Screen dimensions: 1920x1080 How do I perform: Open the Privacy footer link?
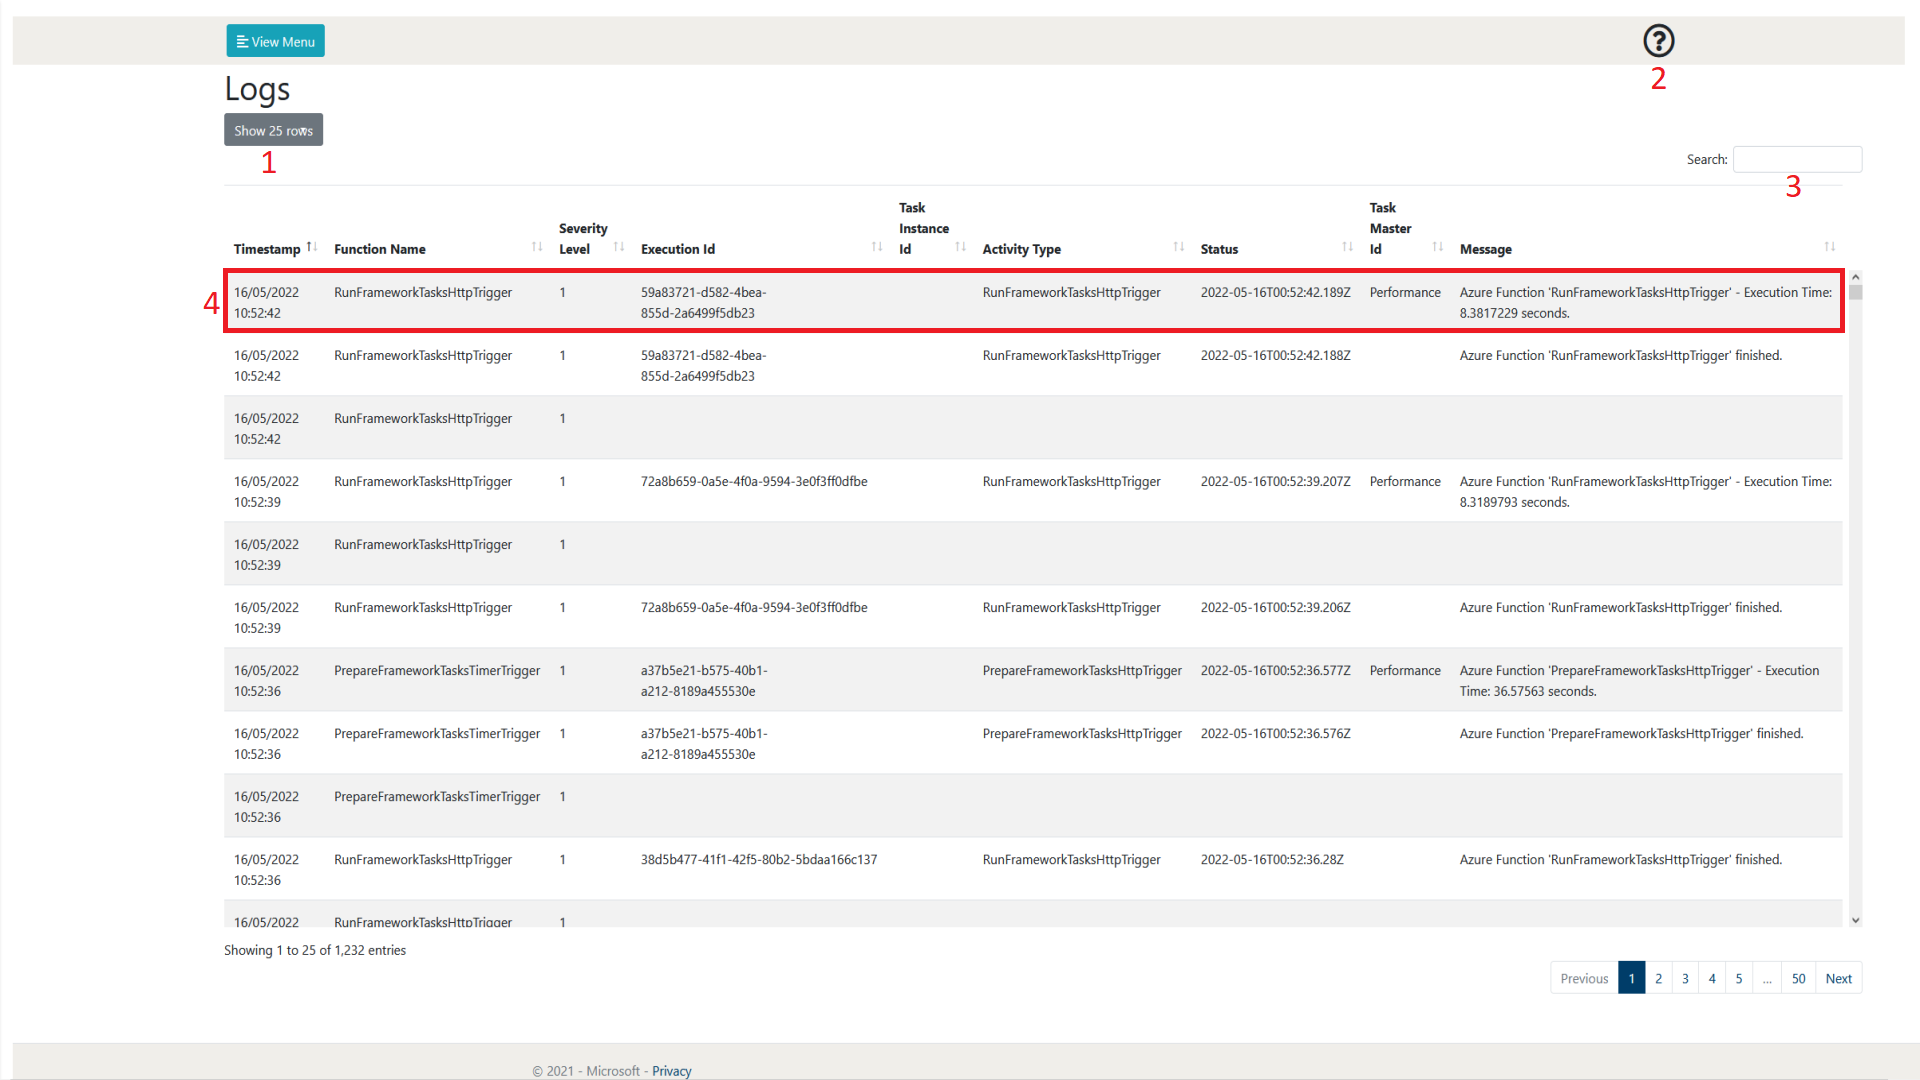click(x=671, y=1071)
